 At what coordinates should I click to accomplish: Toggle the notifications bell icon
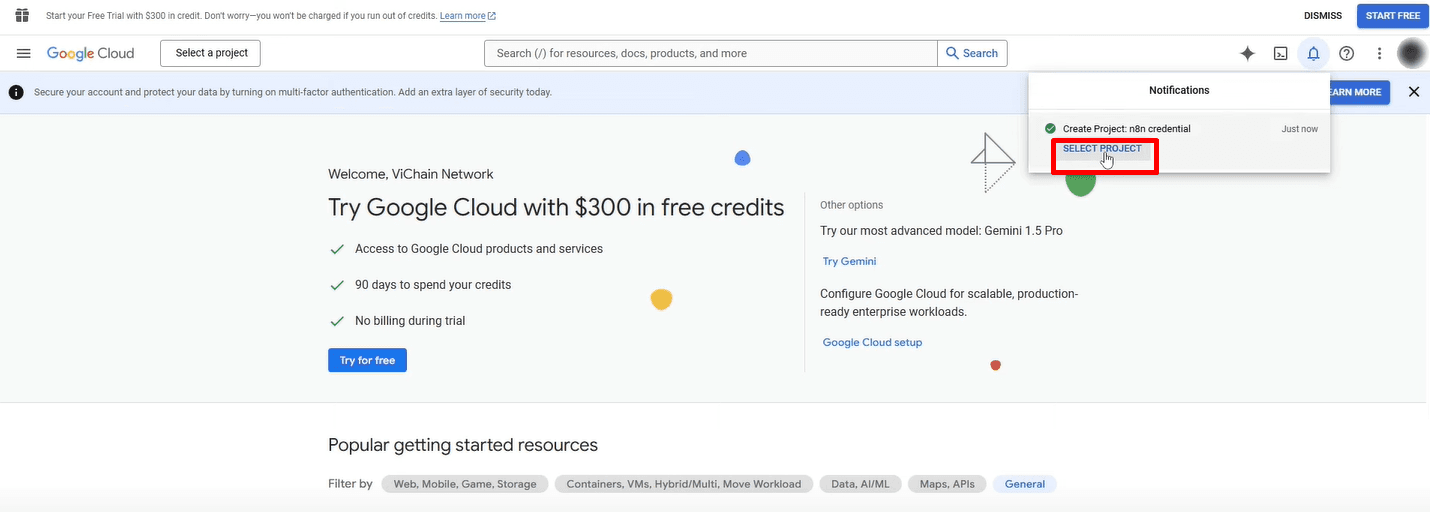[1313, 54]
